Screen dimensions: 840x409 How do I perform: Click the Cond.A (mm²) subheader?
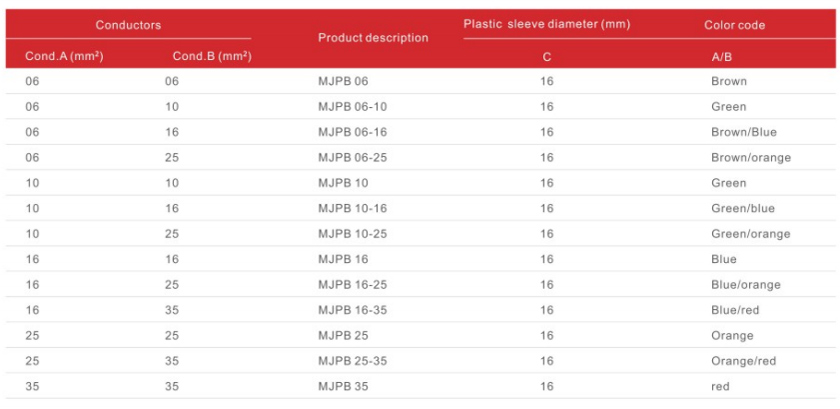click(x=64, y=56)
